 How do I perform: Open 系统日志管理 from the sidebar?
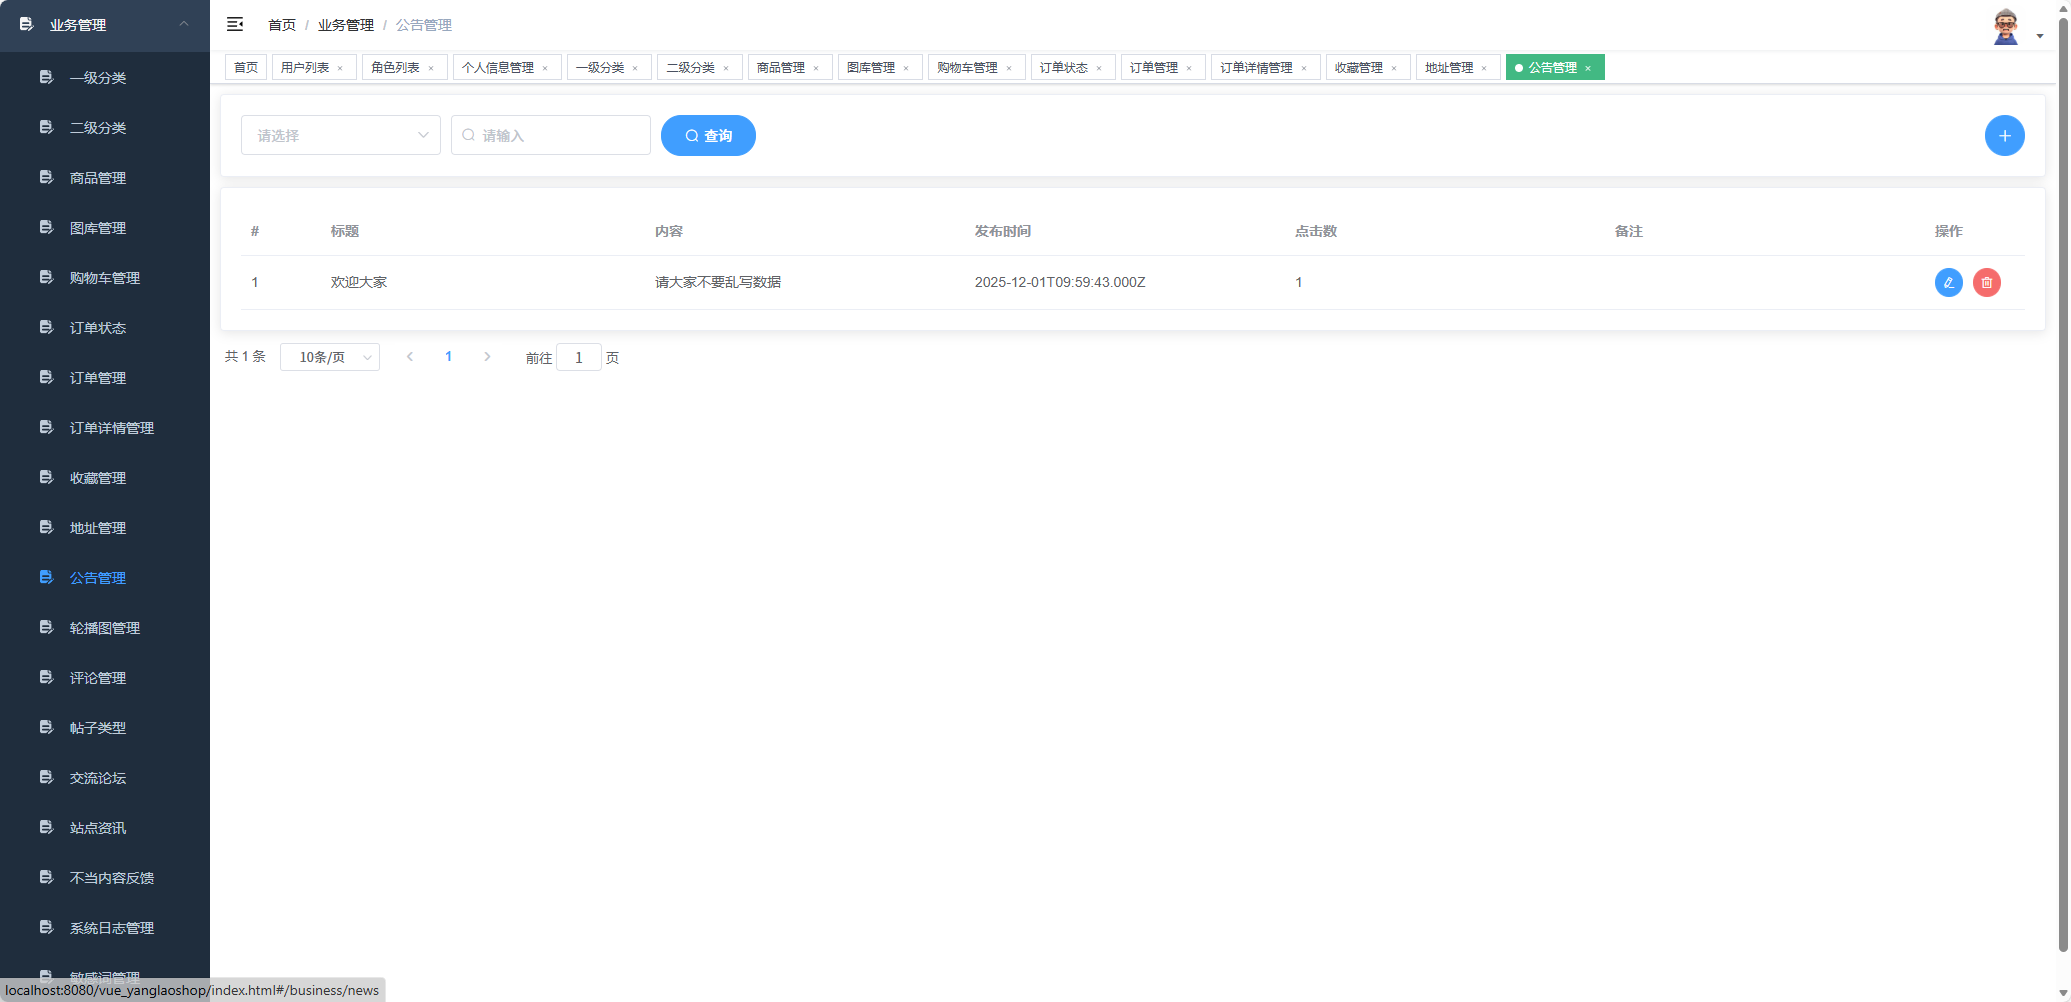pyautogui.click(x=105, y=927)
